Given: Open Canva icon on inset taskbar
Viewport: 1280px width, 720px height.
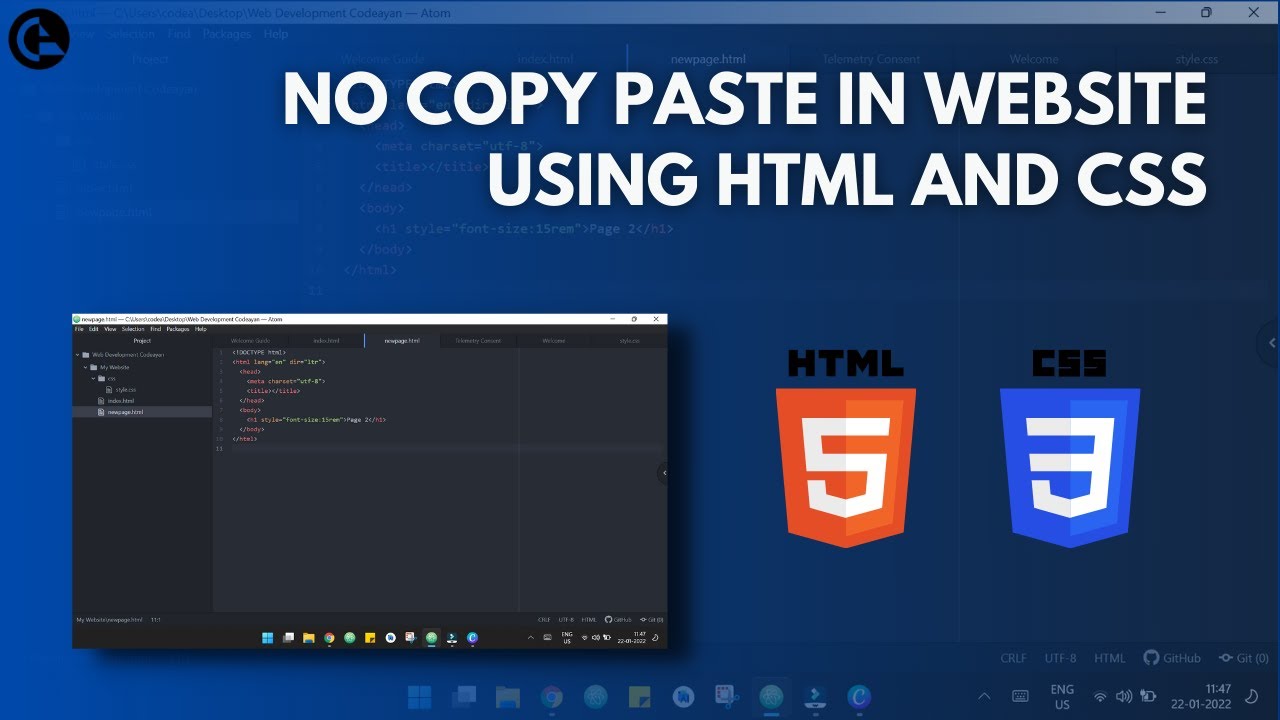Looking at the screenshot, I should tap(472, 637).
